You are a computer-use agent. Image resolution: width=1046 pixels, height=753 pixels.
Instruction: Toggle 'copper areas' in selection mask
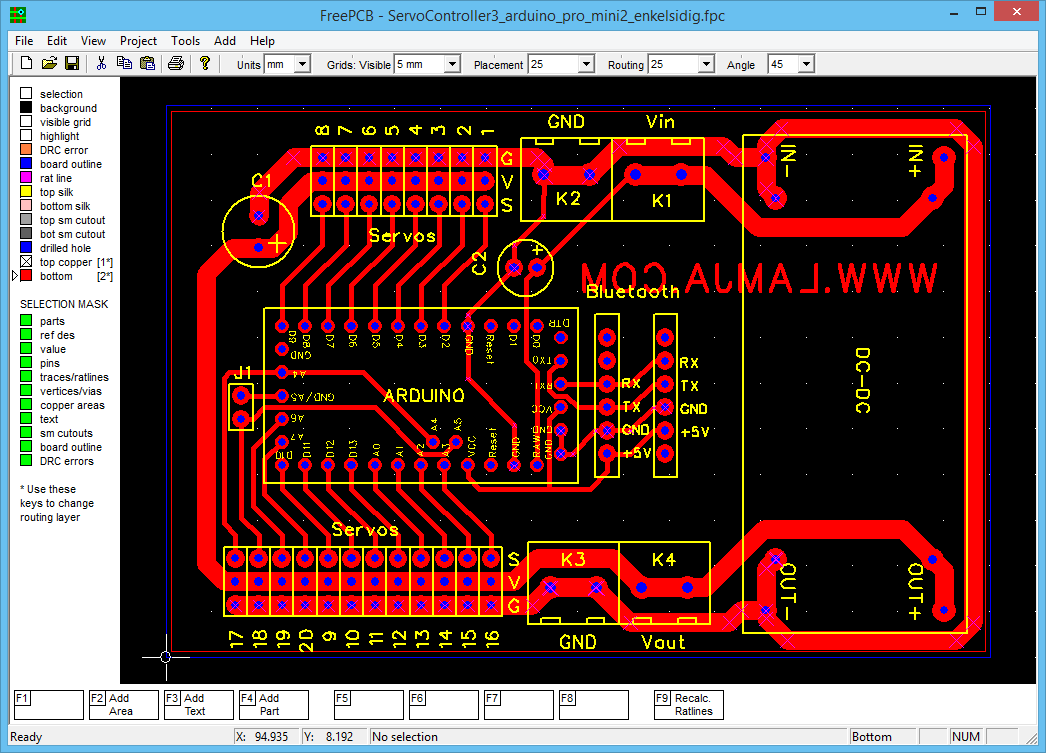tap(25, 404)
